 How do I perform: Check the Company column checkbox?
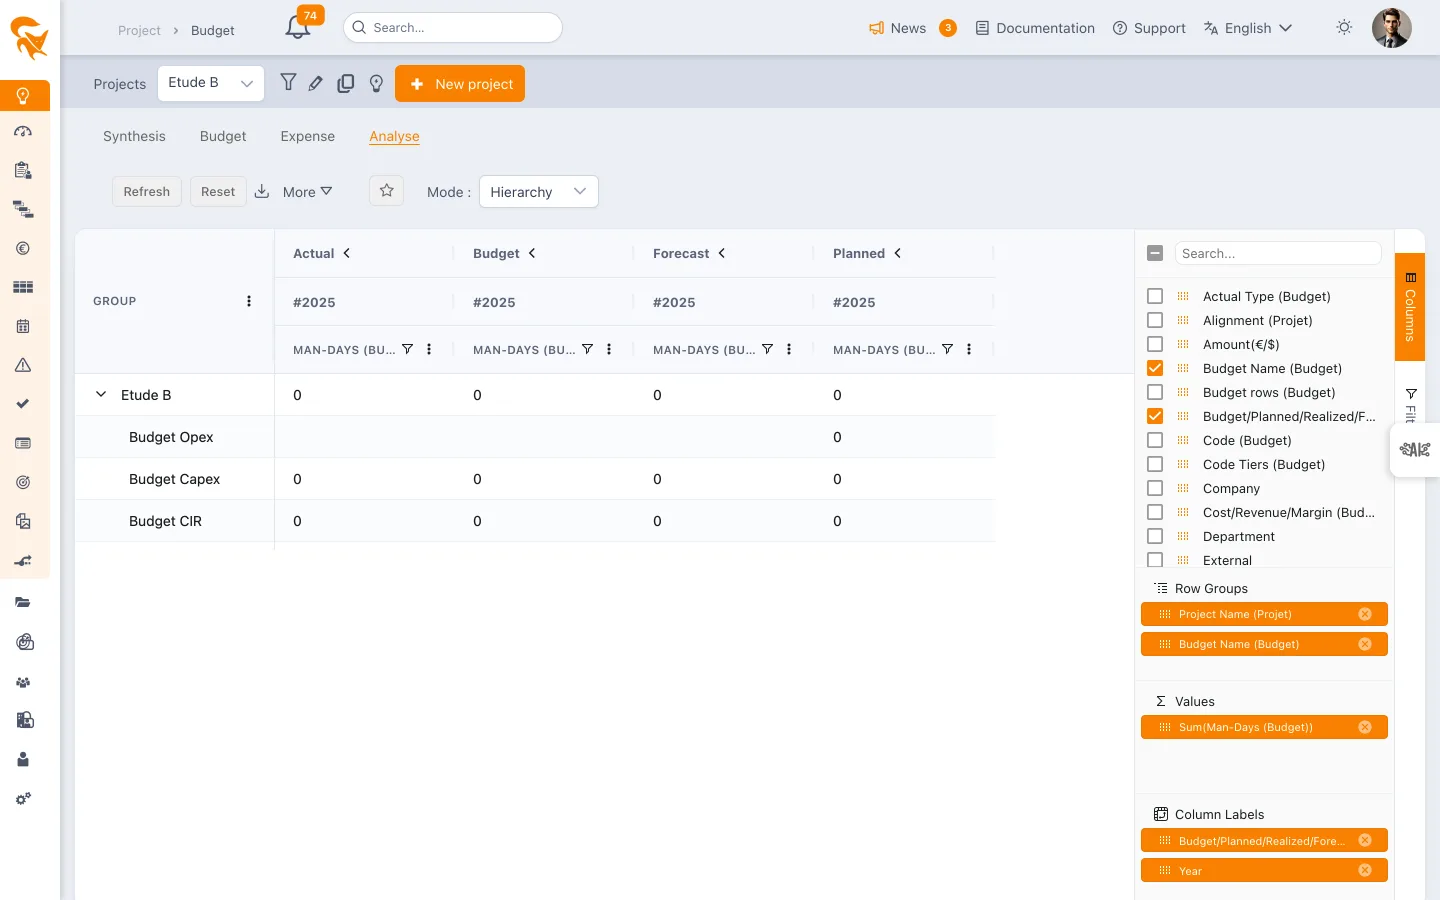(1155, 488)
